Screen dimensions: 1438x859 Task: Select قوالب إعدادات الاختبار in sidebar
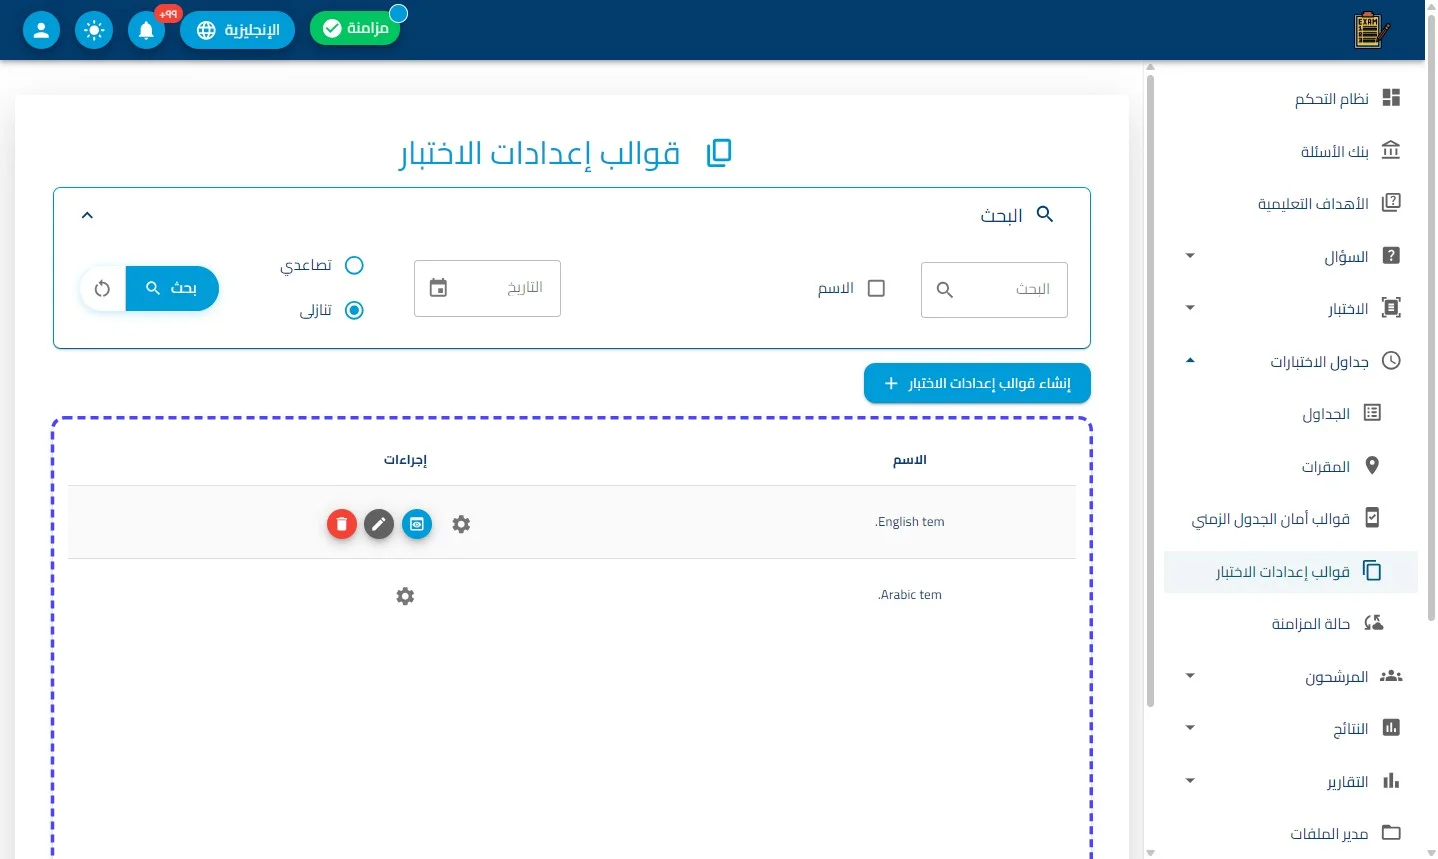point(1291,572)
